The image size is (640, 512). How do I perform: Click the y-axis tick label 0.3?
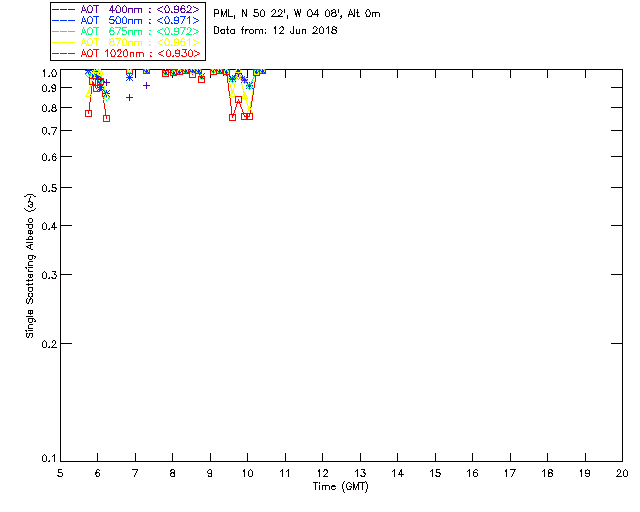pos(49,275)
